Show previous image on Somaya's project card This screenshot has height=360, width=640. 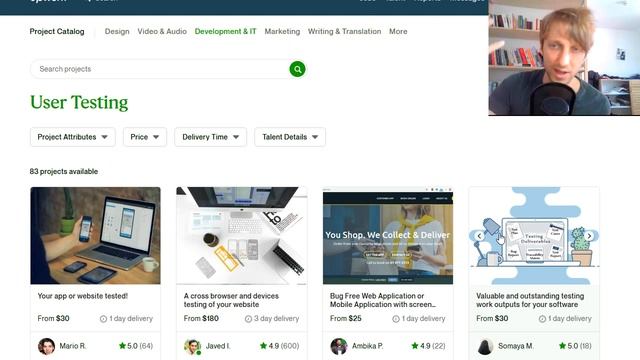(480, 236)
